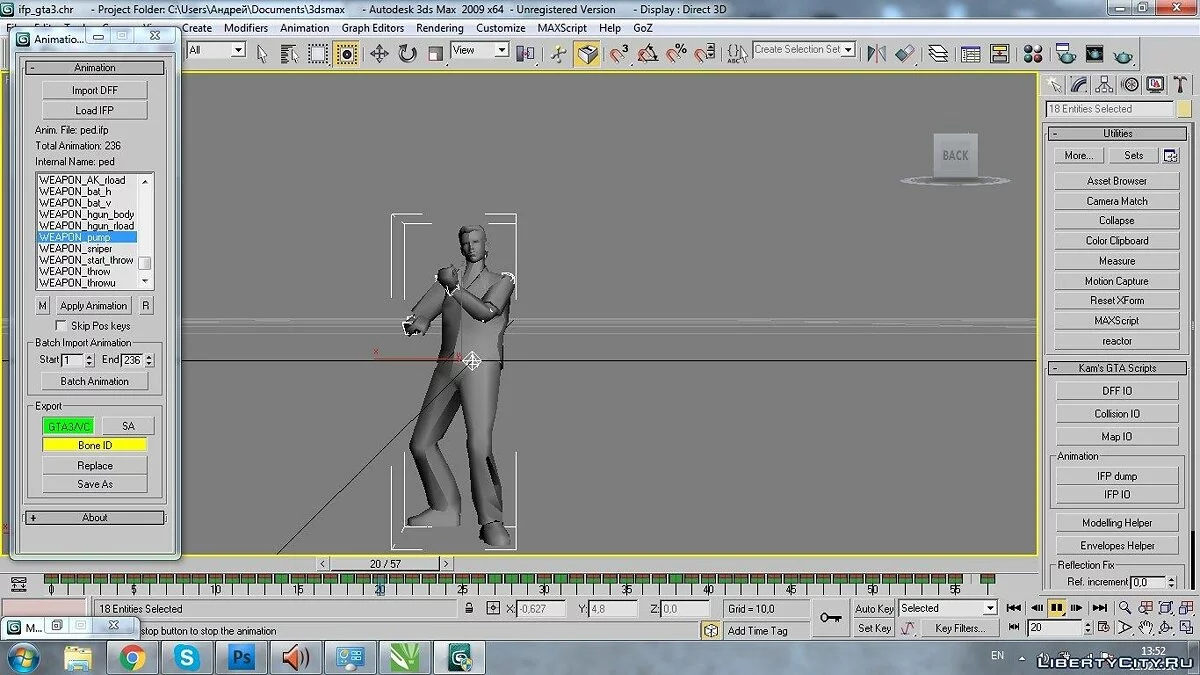This screenshot has width=1200, height=675.
Task: Open the MAXScript menu
Action: 564,28
